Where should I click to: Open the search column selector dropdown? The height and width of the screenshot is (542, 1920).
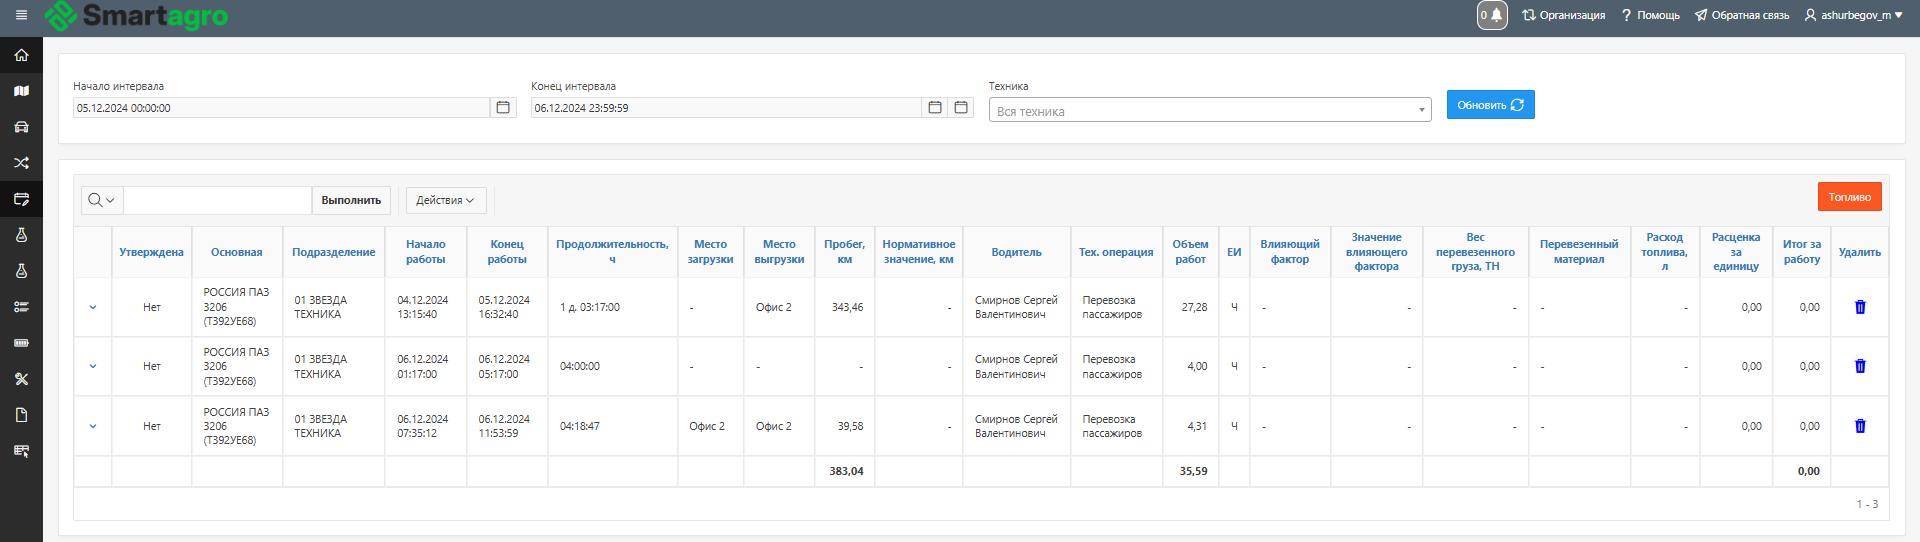click(101, 200)
